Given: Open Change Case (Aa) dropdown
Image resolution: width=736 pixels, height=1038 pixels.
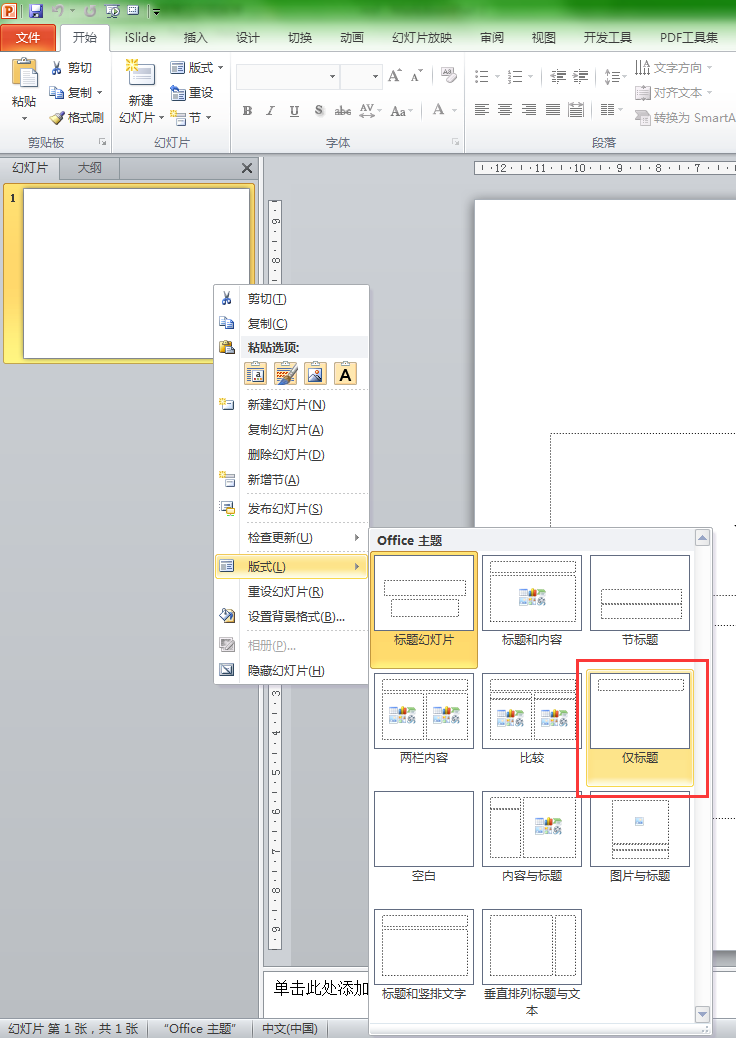Looking at the screenshot, I should pos(401,111).
